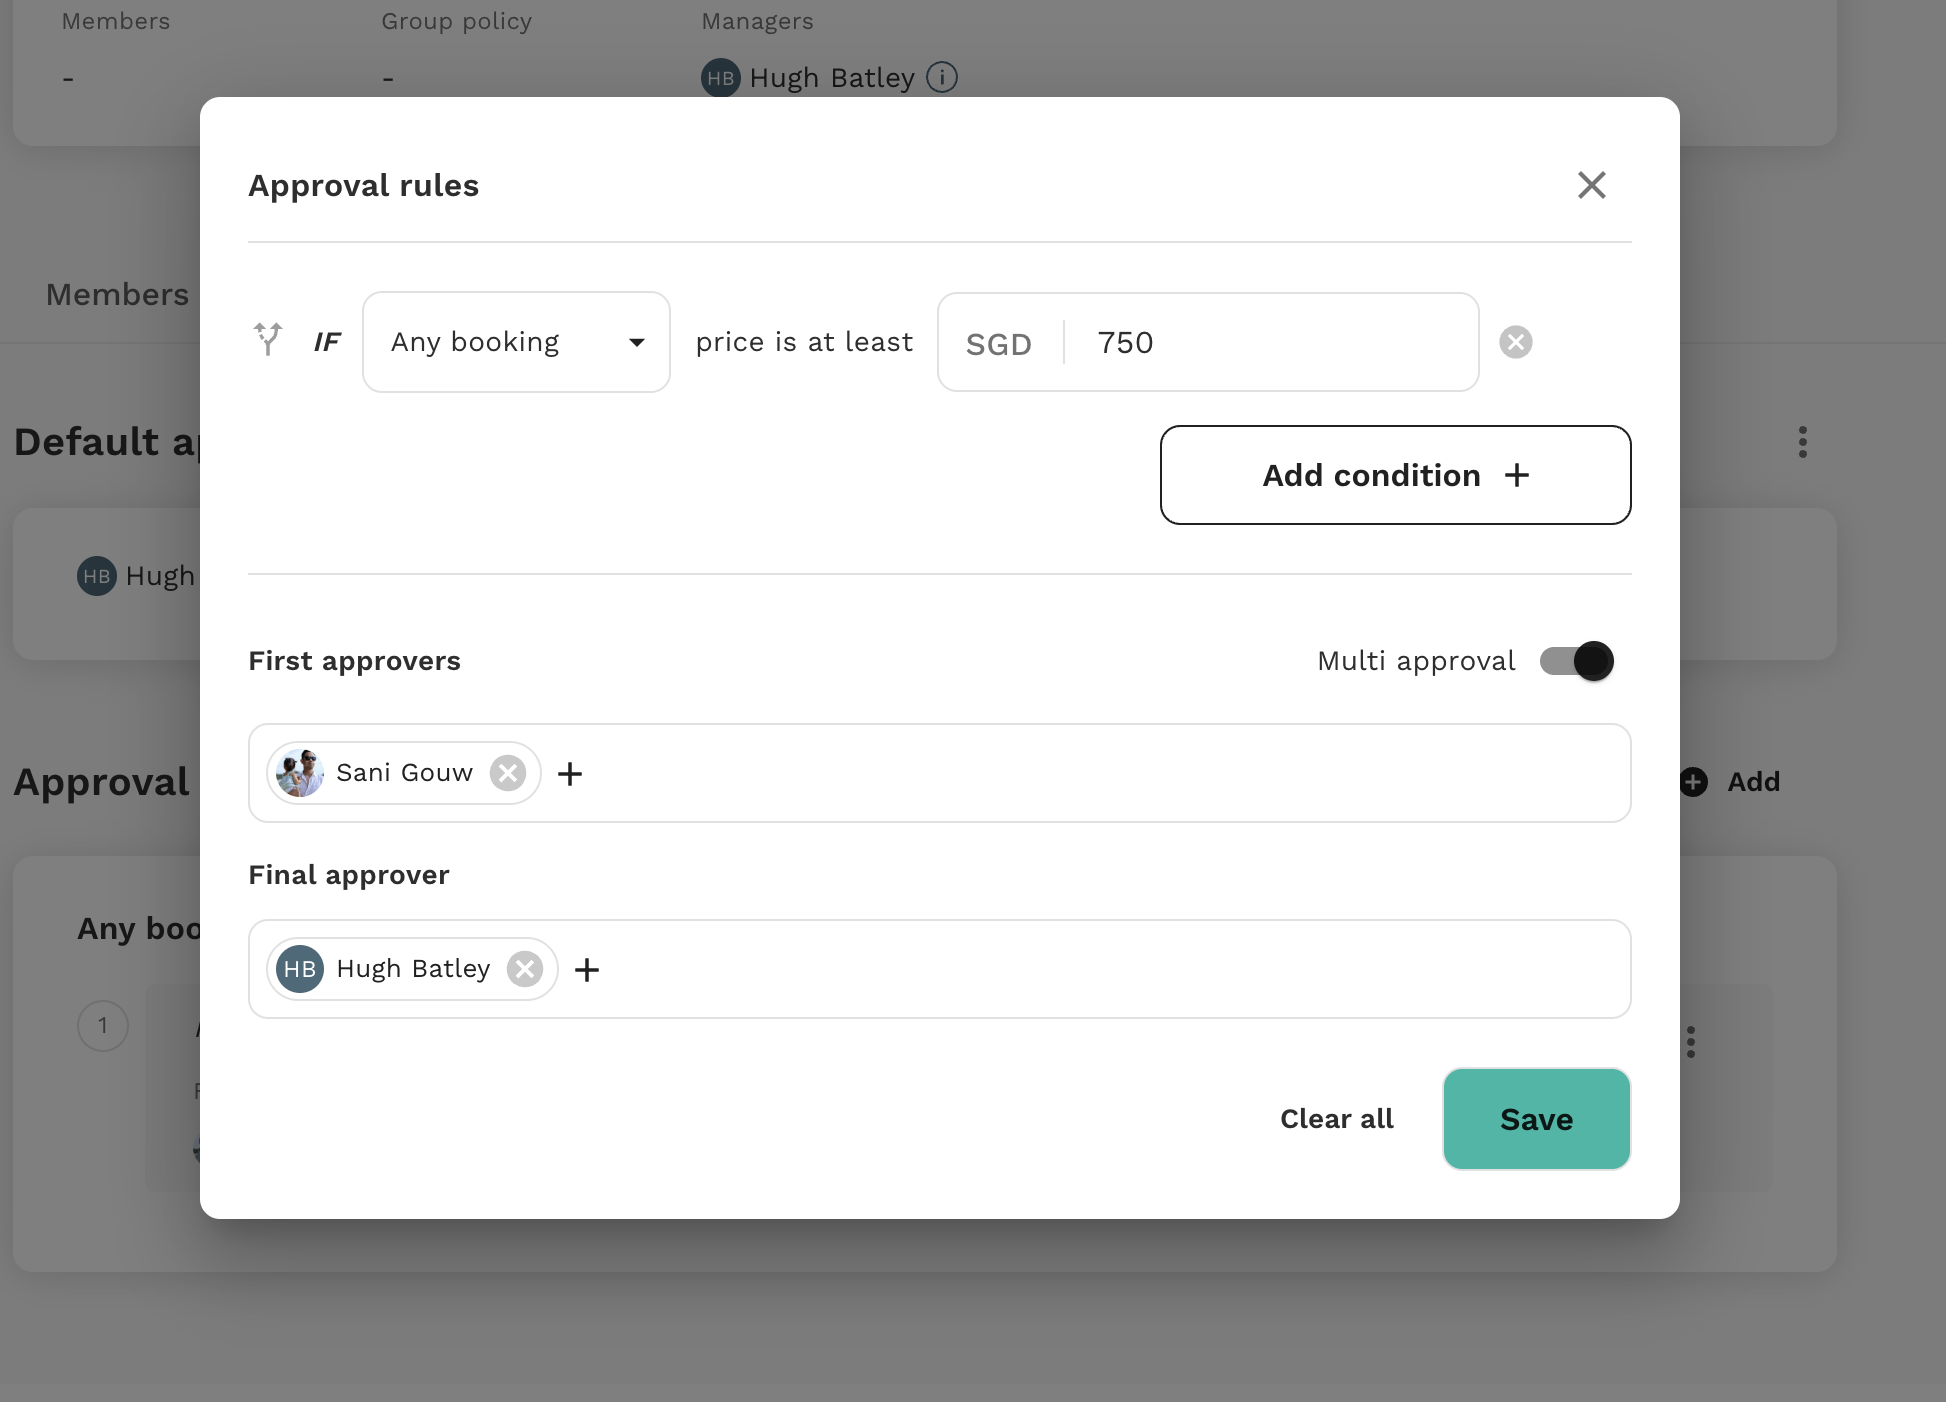The image size is (1946, 1402).
Task: Click the 'price is at least' text
Action: [804, 342]
